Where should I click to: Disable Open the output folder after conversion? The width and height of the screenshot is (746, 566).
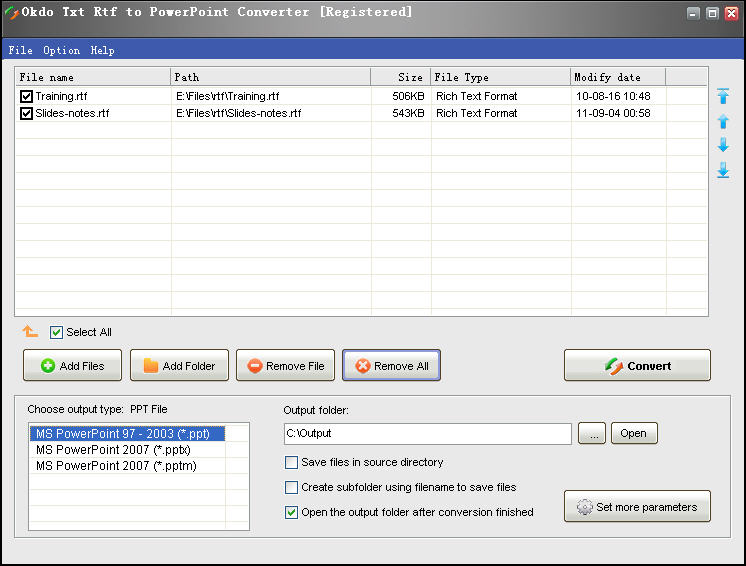pos(291,512)
